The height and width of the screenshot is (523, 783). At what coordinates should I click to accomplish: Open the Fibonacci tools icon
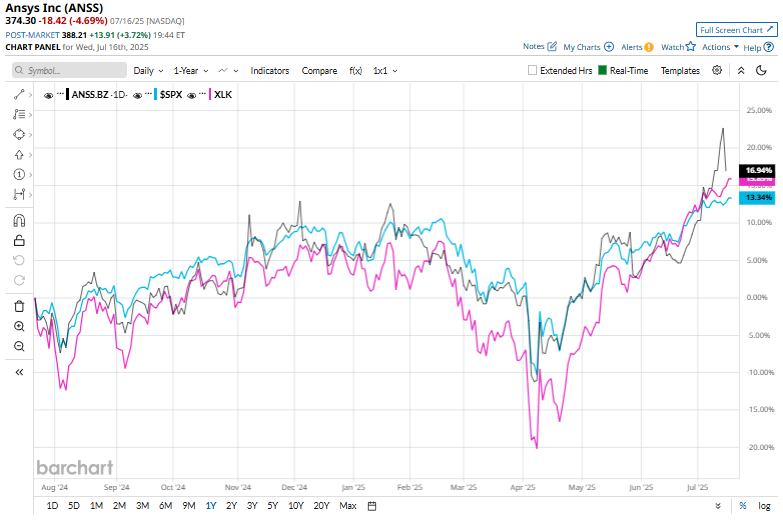pos(19,114)
